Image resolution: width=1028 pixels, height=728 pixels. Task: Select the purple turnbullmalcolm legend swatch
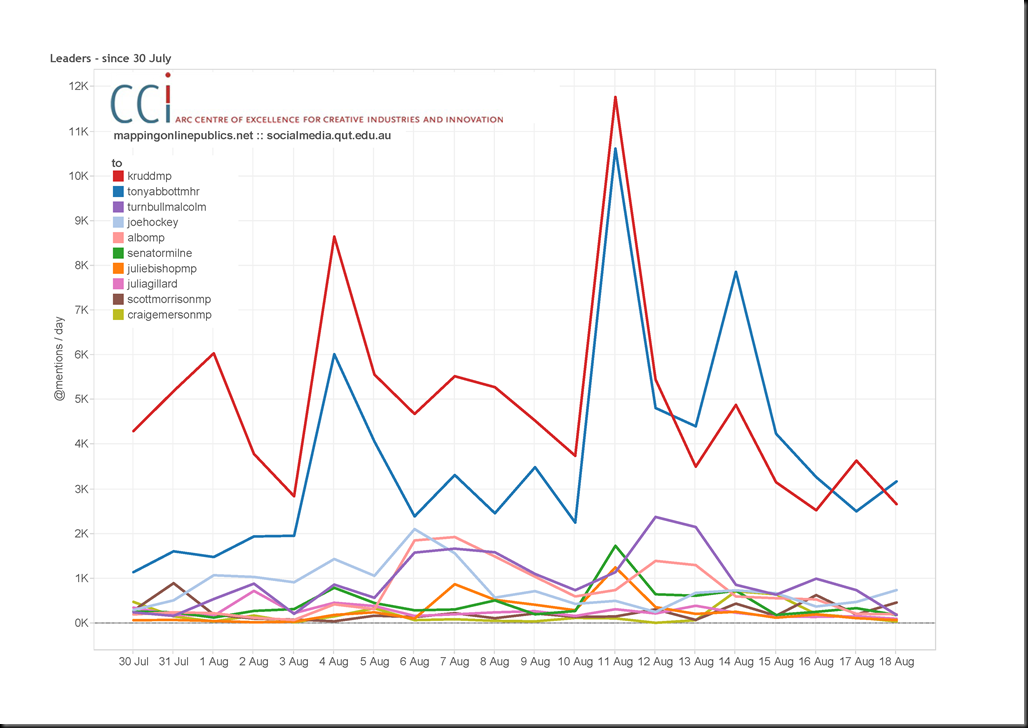(x=118, y=207)
